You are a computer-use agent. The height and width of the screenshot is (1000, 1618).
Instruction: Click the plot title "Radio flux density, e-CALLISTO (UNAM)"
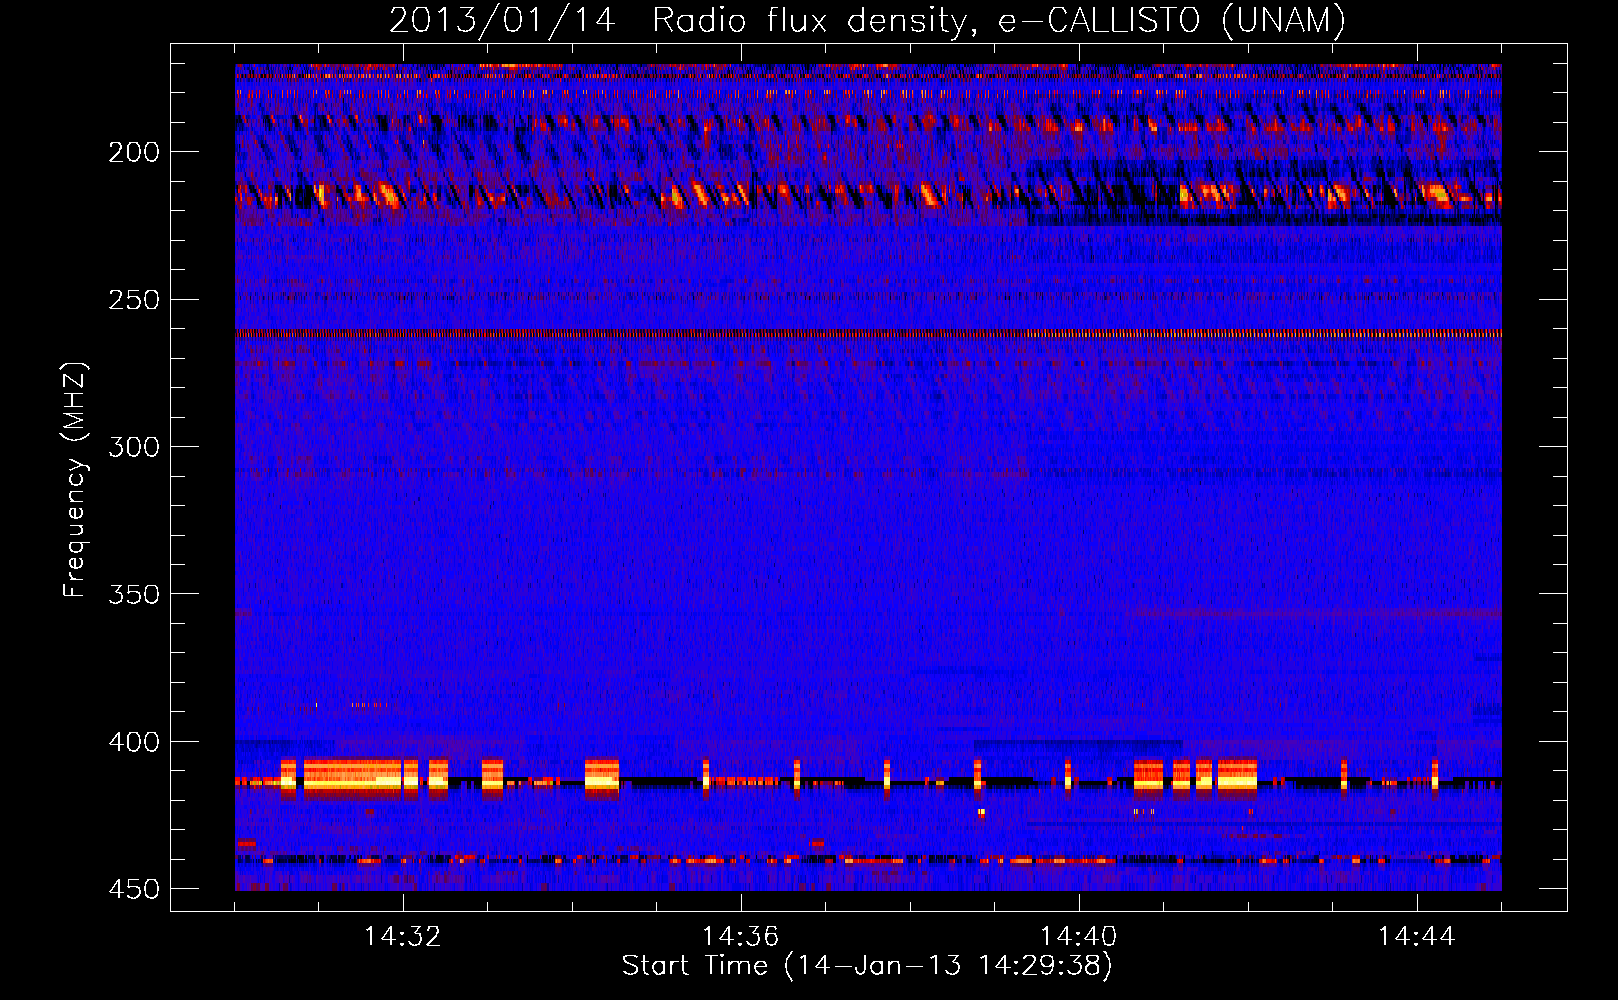[999, 20]
